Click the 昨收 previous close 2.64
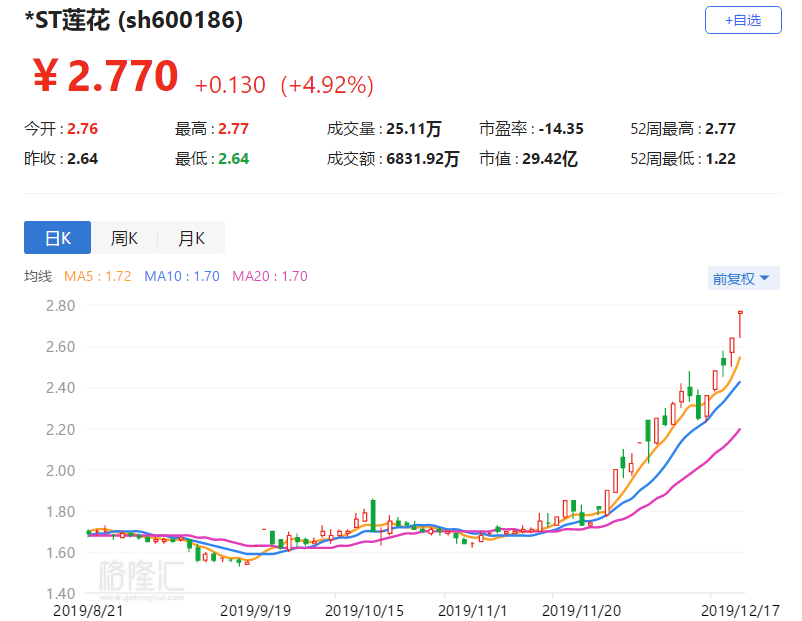 [82, 159]
